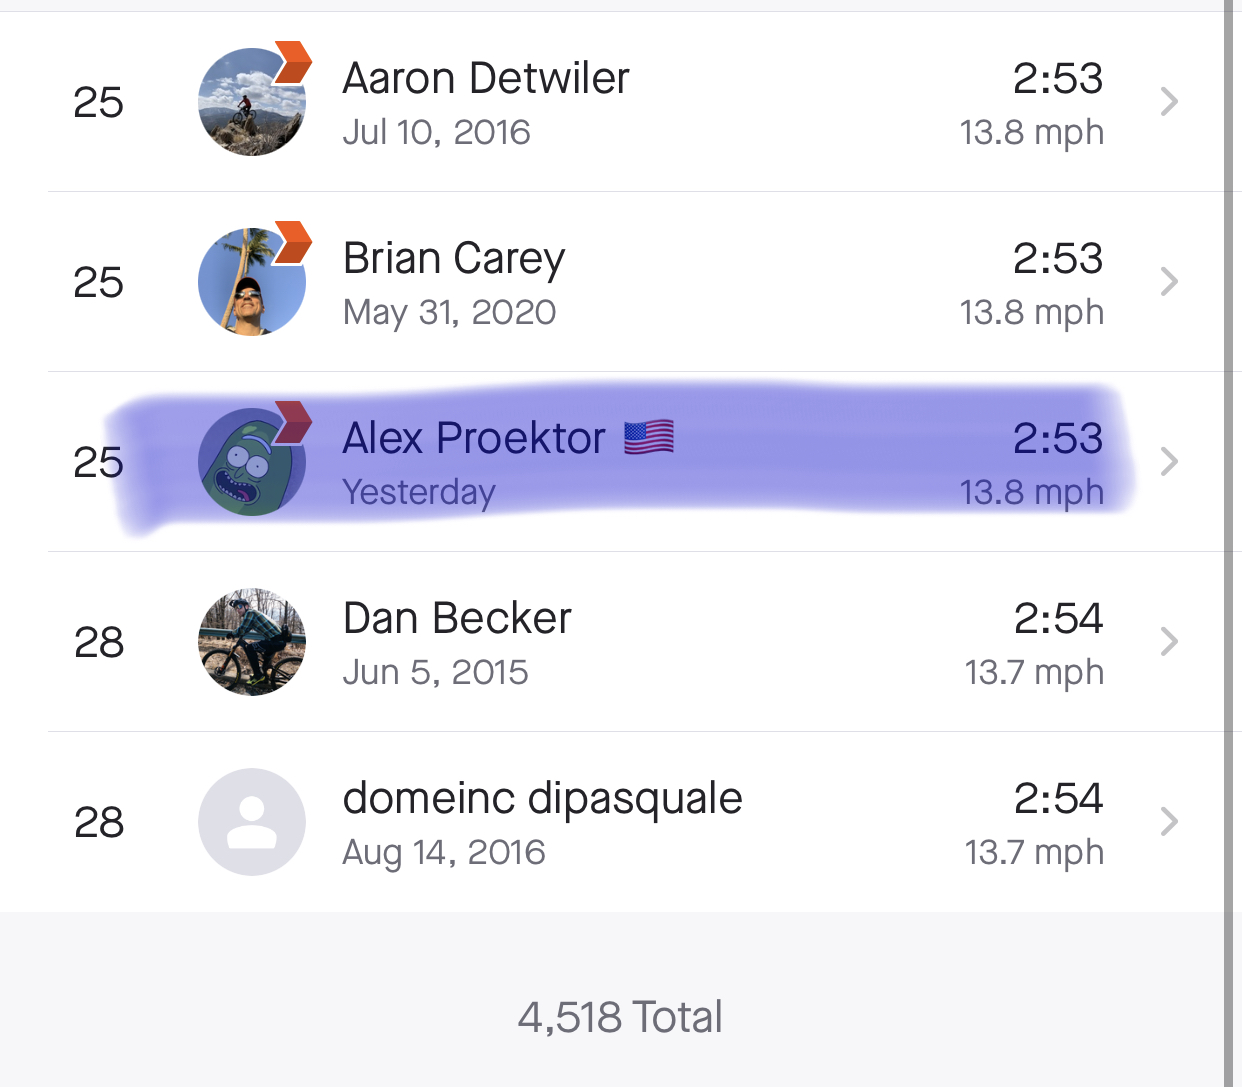The width and height of the screenshot is (1242, 1087).
Task: Click the 4,518 Total footer label
Action: point(620,1017)
